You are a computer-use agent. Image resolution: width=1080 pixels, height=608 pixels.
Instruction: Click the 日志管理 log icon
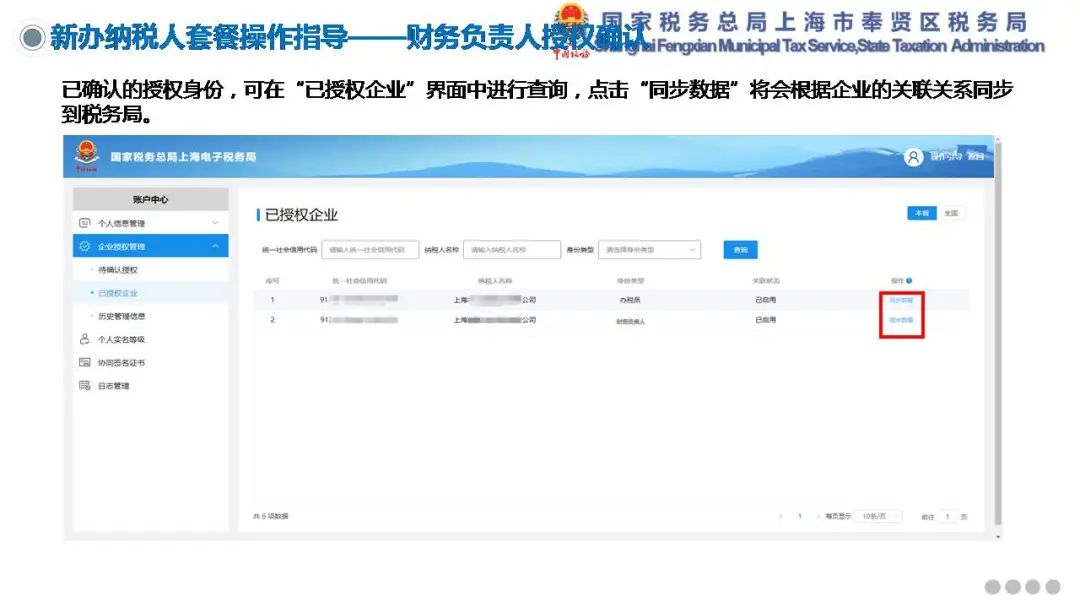pyautogui.click(x=85, y=386)
